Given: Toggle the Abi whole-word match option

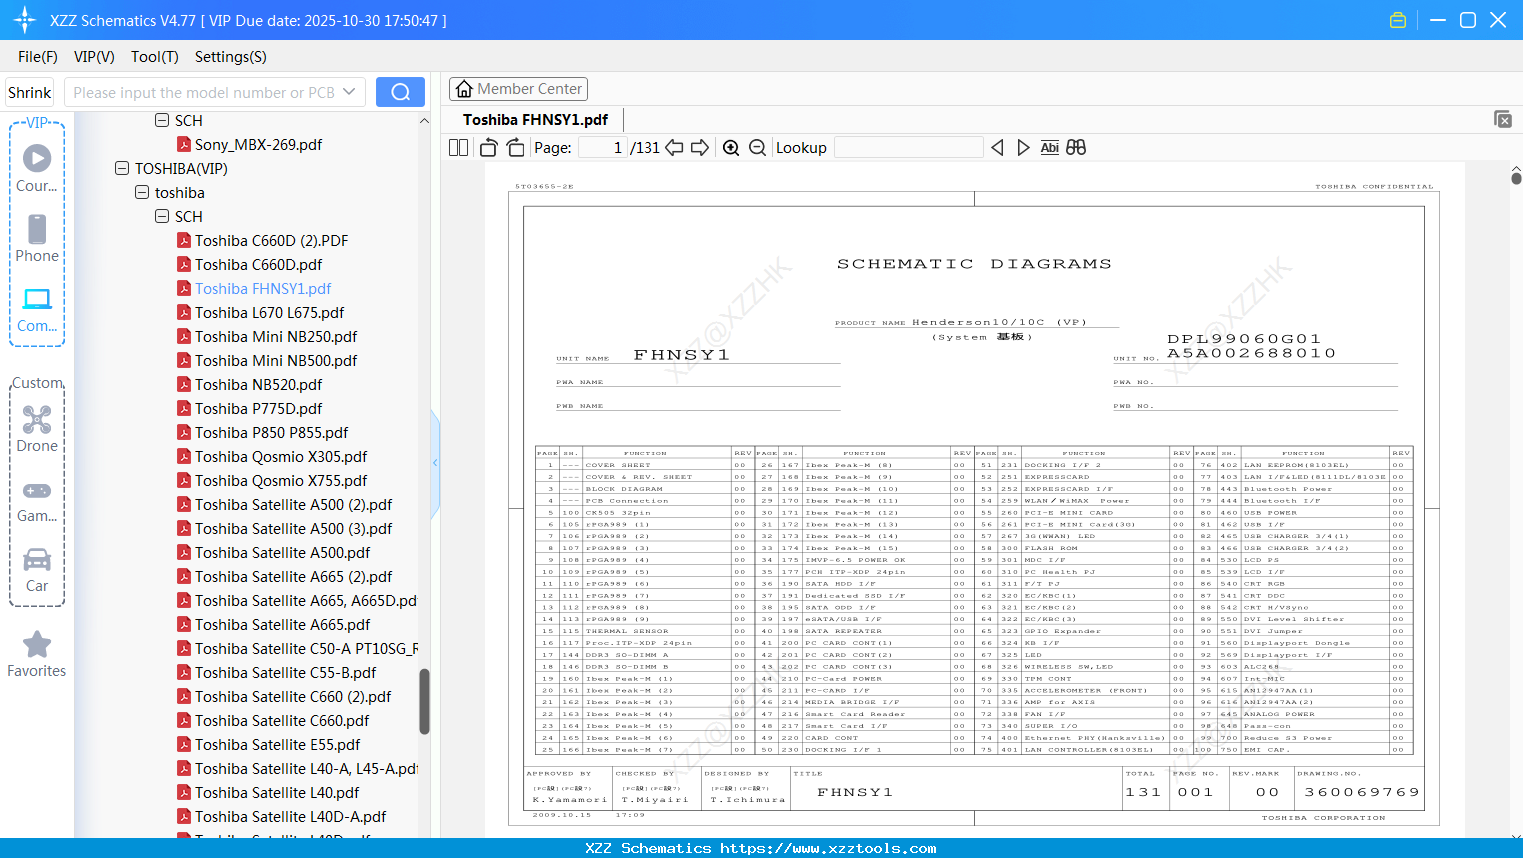Looking at the screenshot, I should (x=1049, y=148).
